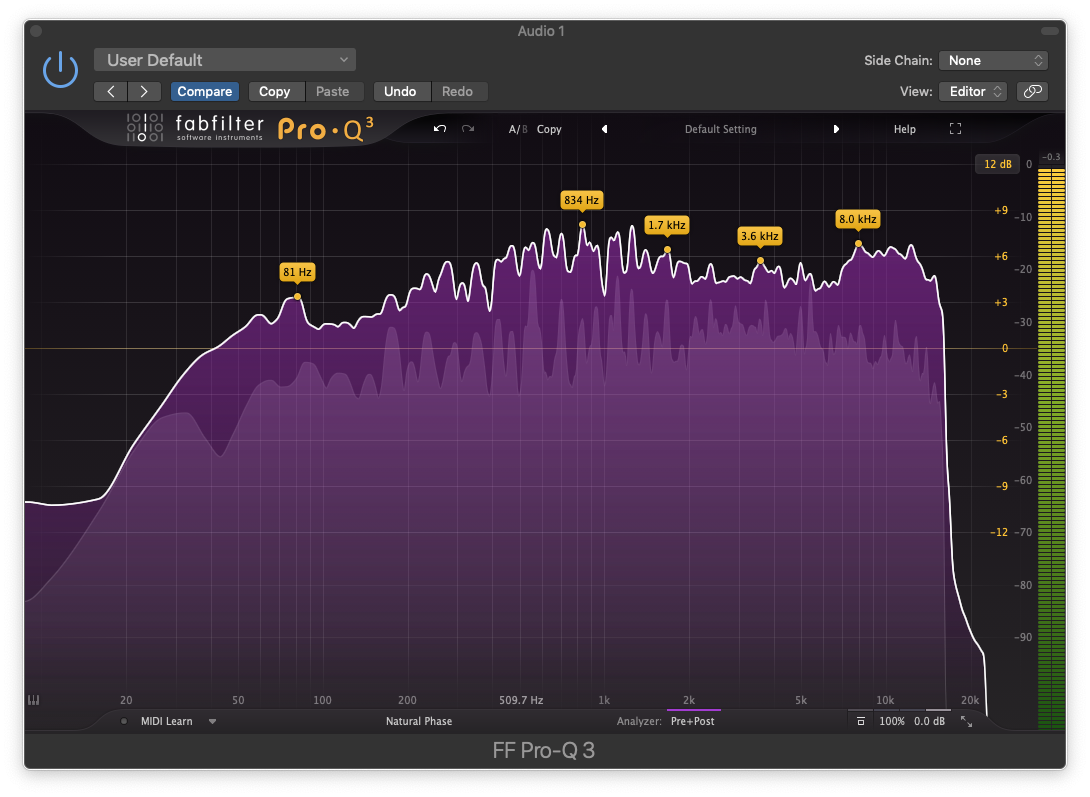Click the curved redo arrow in Pro-Q
Viewport: 1090px width, 797px height.
pyautogui.click(x=468, y=129)
